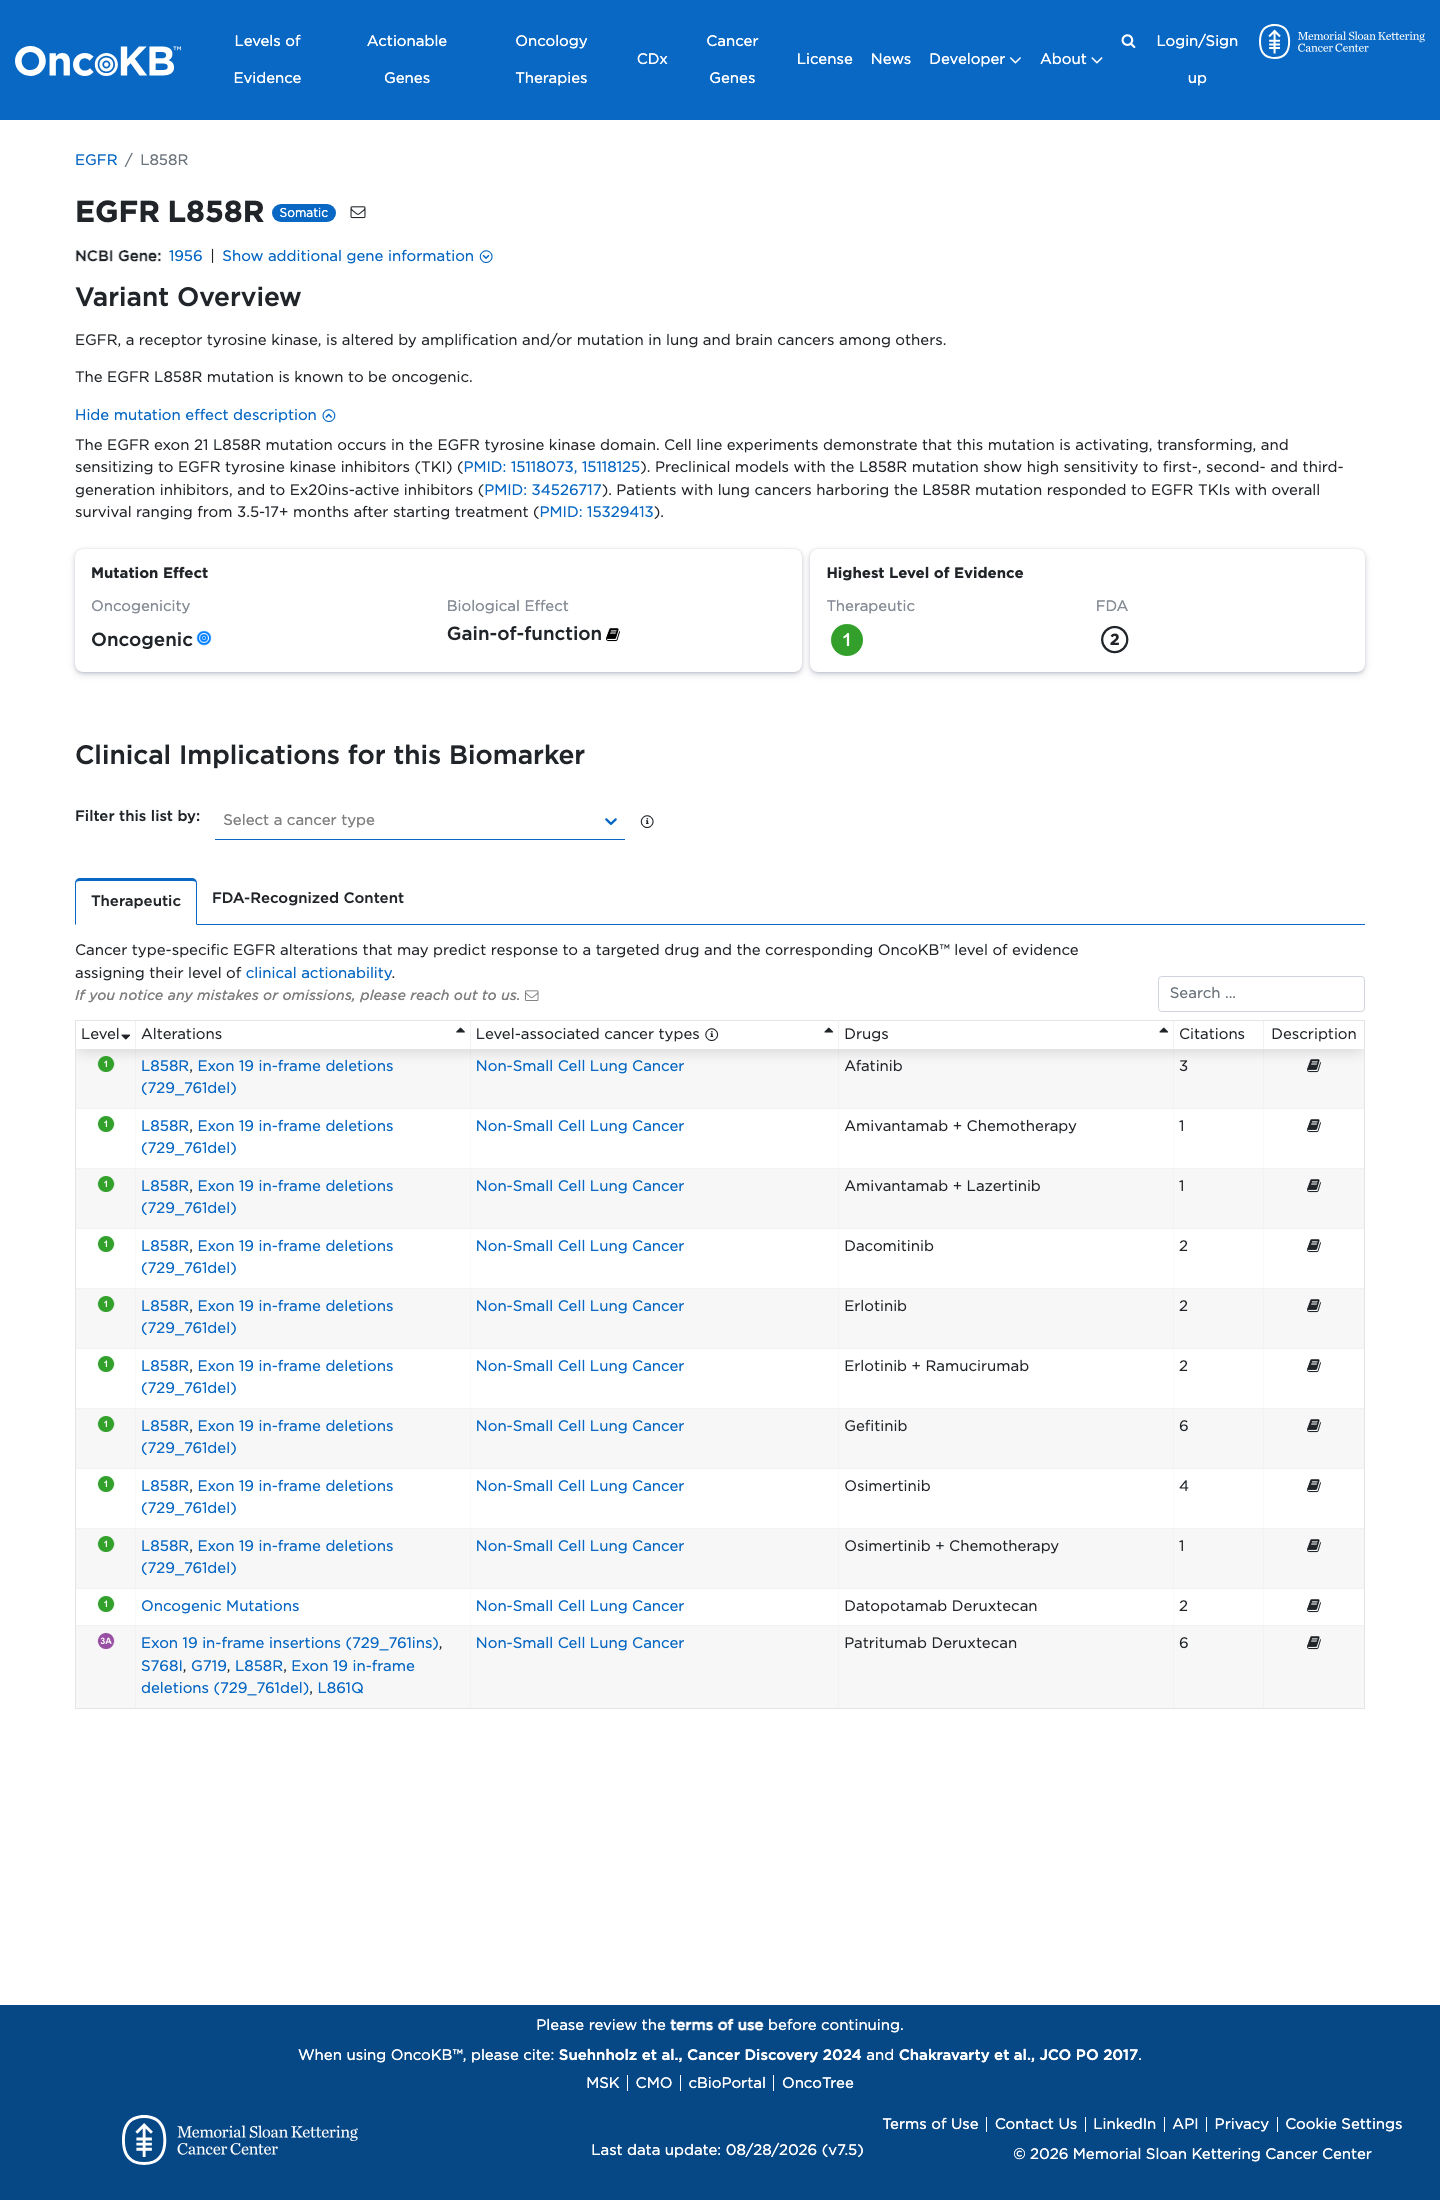Open description icon for the Erlotinib row
This screenshot has width=1440, height=2200.
tap(1314, 1306)
